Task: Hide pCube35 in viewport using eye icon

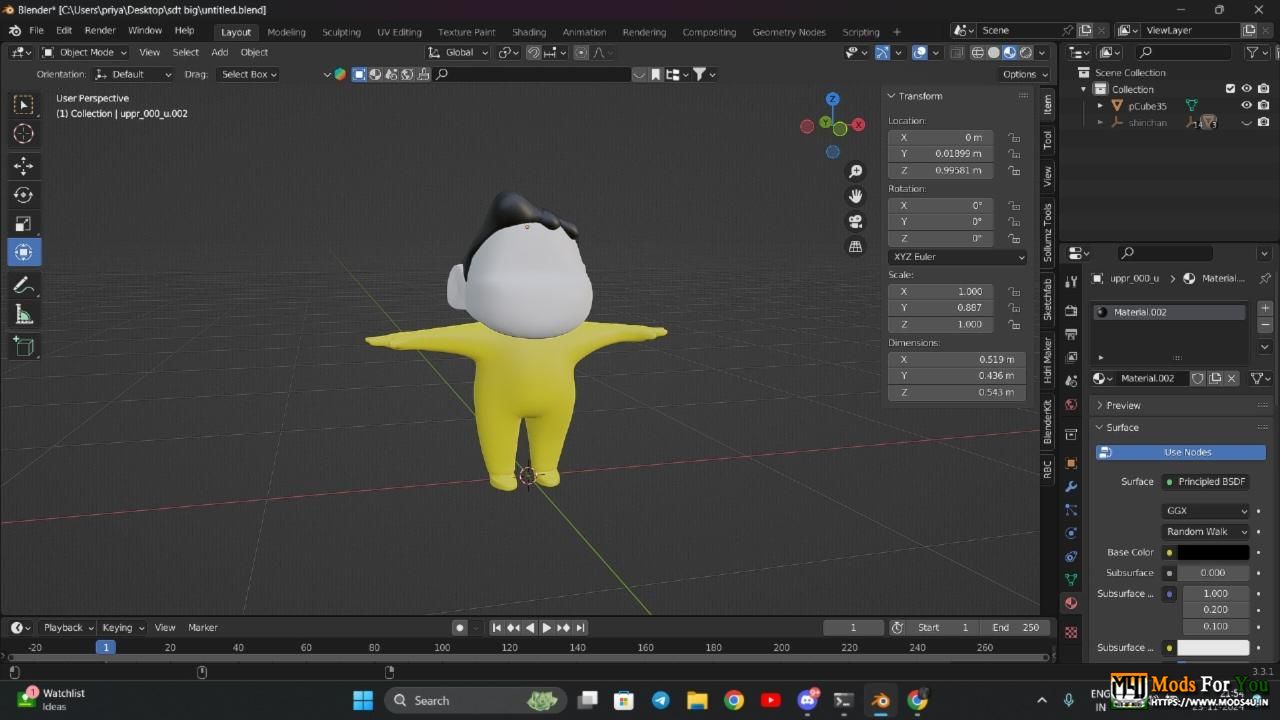Action: 1246,105
